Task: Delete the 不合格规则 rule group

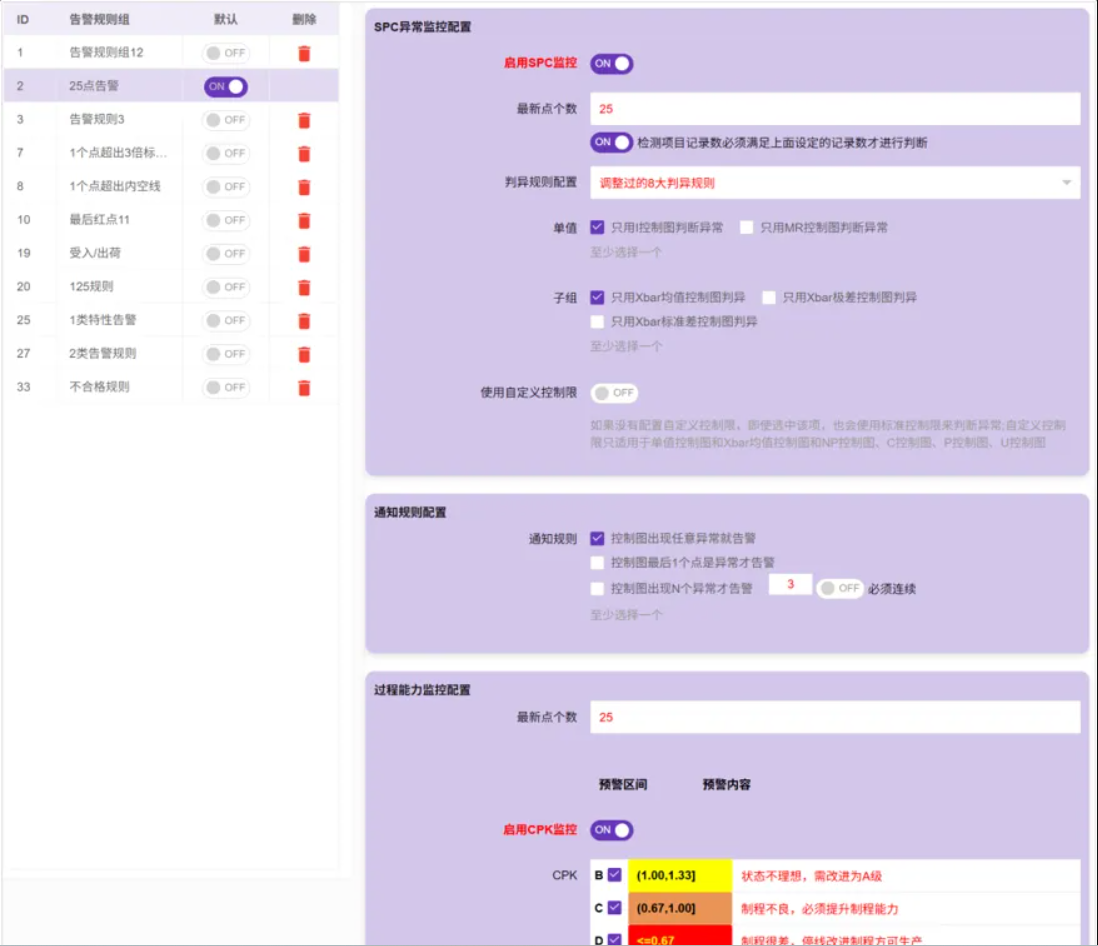Action: [x=304, y=388]
